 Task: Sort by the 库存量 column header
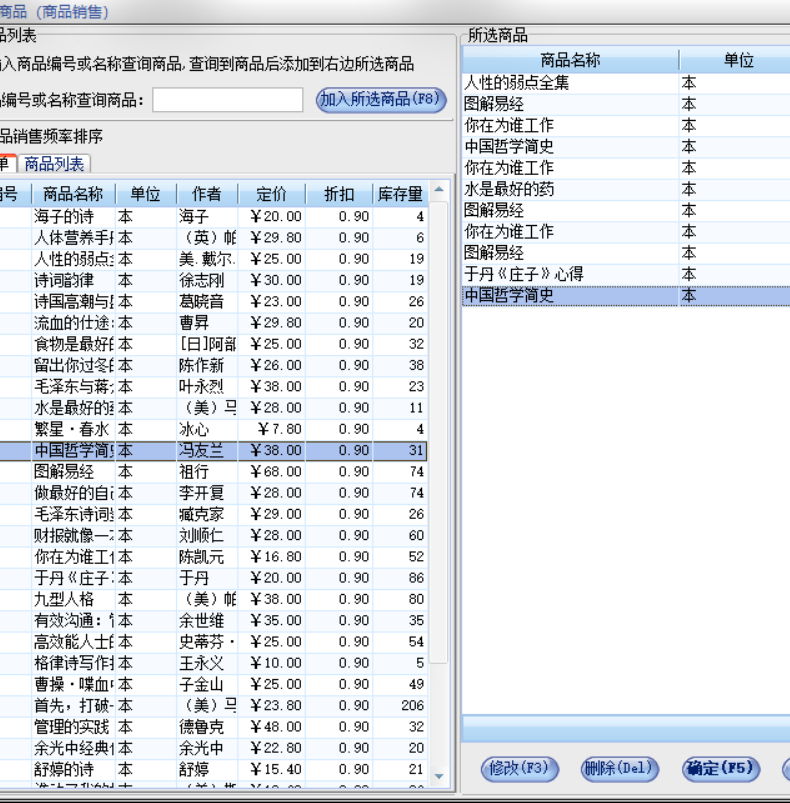pos(400,194)
